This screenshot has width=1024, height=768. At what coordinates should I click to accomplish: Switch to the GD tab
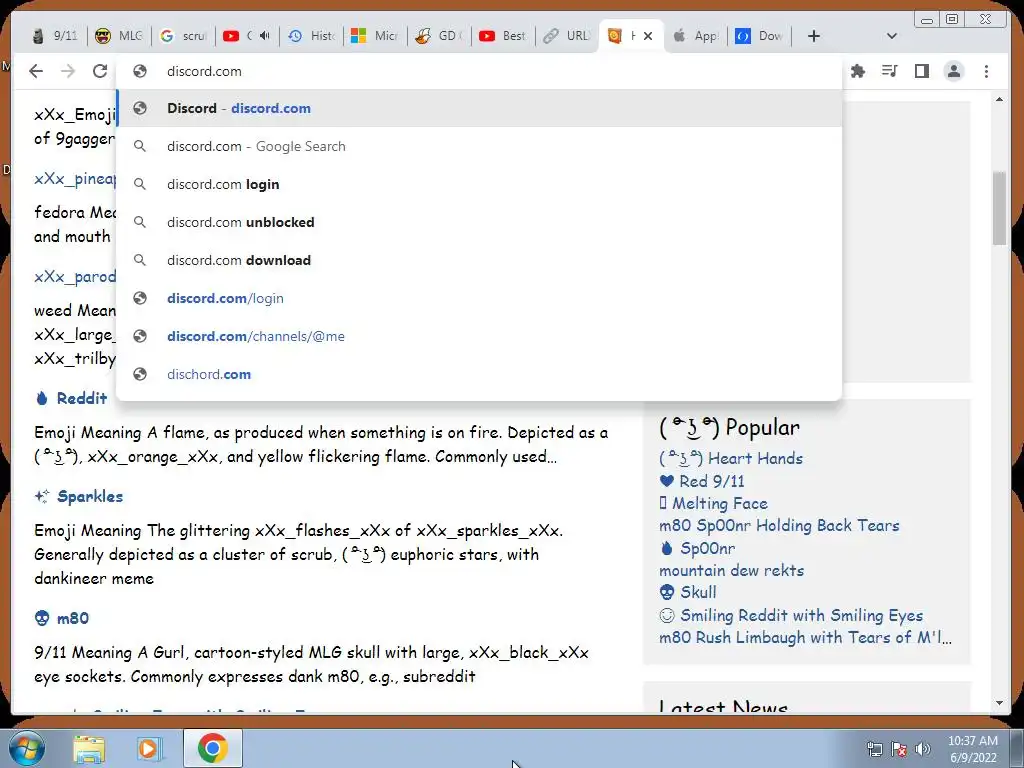point(440,36)
